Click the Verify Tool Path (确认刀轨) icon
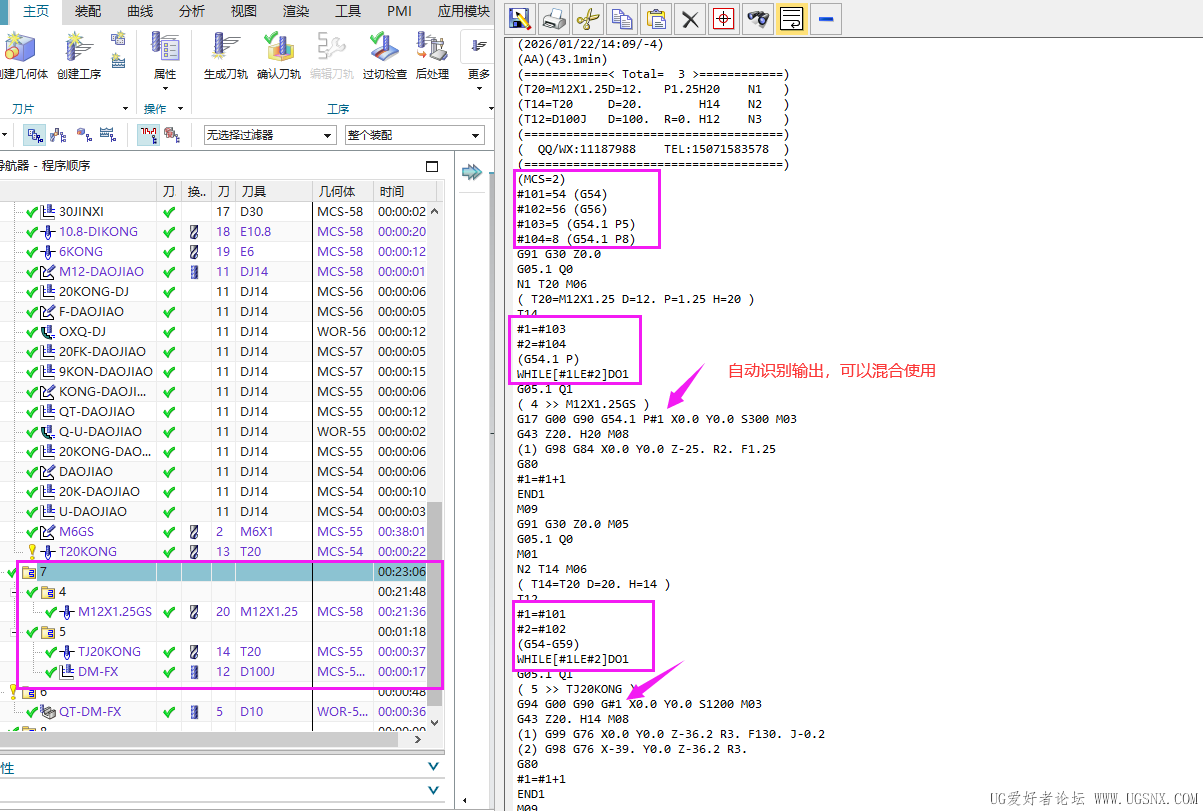This screenshot has width=1203, height=811. [x=278, y=48]
